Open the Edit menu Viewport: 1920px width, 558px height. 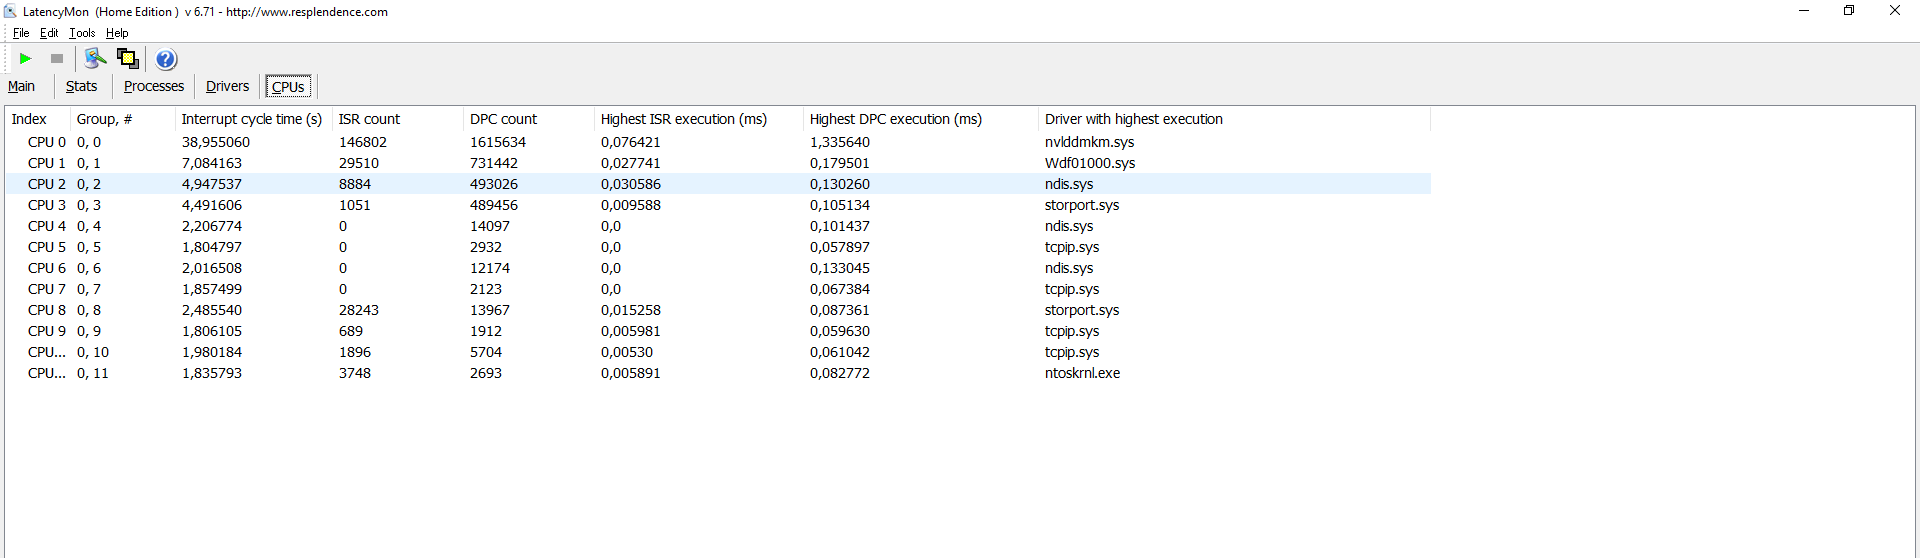pyautogui.click(x=49, y=33)
